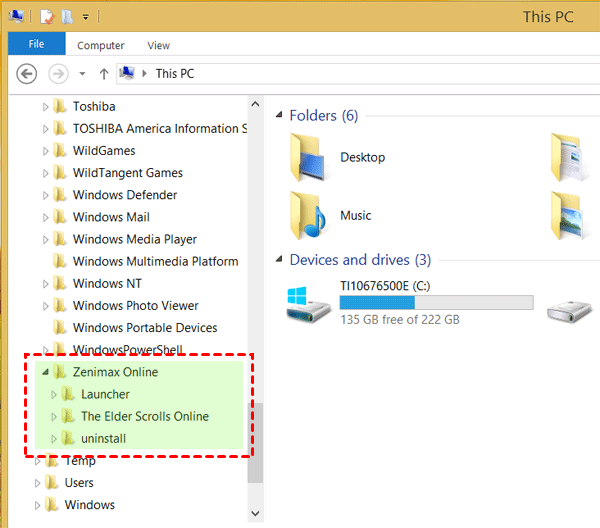Expand The Elder Scrolls Online folder
The image size is (600, 528).
[x=54, y=417]
